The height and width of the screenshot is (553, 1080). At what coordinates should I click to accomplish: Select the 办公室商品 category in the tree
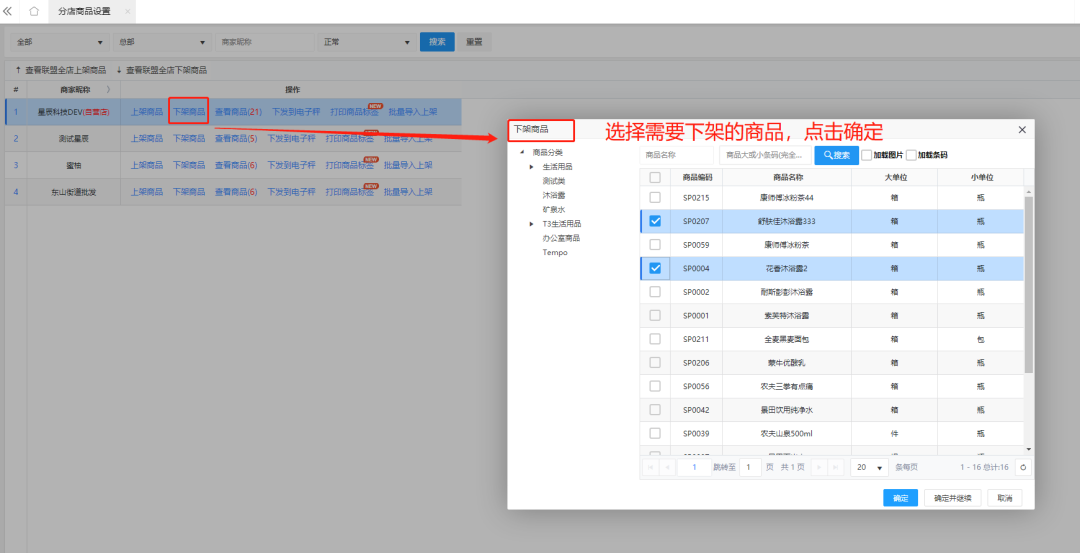coord(562,238)
